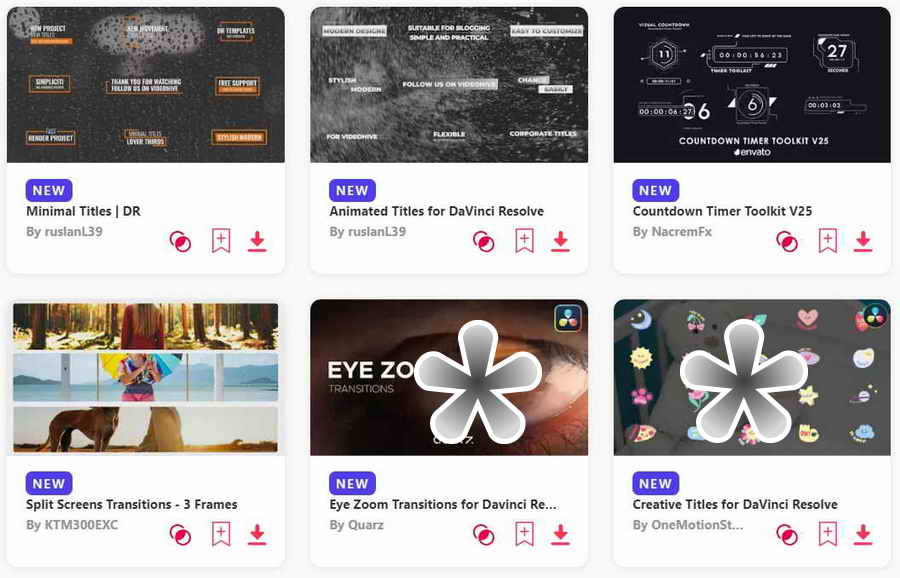Open author NacremFx profile
The width and height of the screenshot is (900, 578).
click(672, 232)
